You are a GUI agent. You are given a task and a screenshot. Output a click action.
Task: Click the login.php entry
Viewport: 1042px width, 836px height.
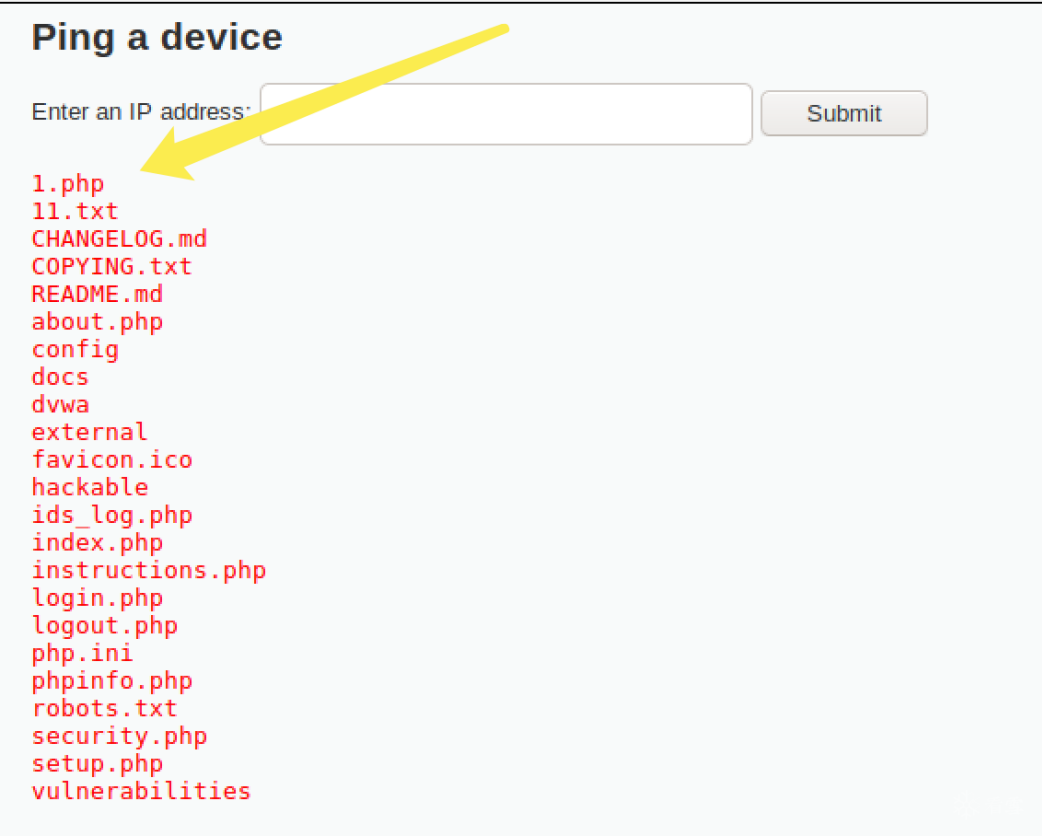(x=97, y=598)
